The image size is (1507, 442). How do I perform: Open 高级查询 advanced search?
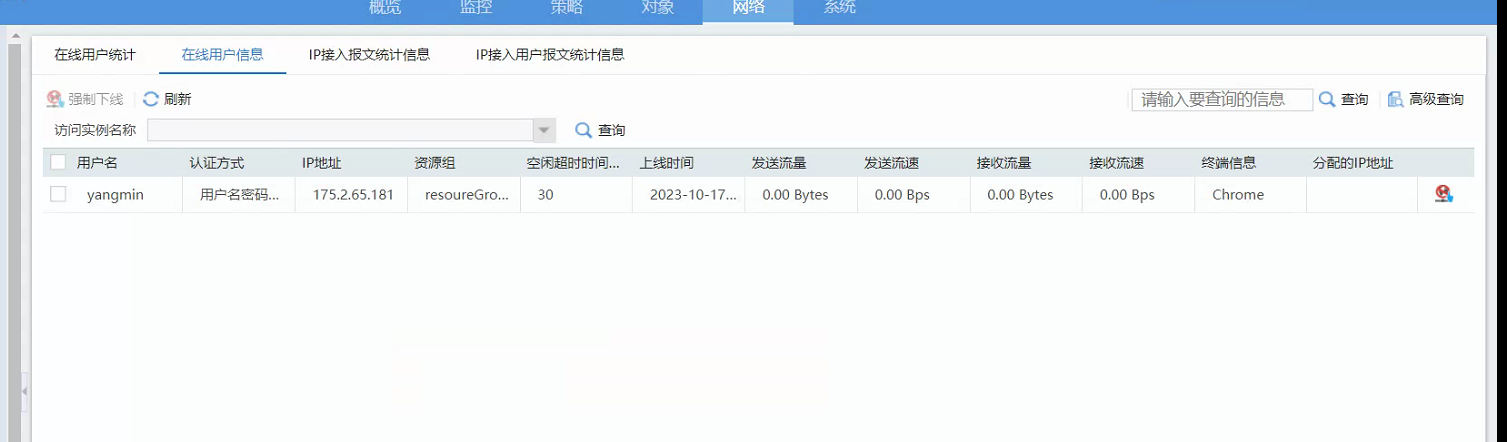[1425, 99]
